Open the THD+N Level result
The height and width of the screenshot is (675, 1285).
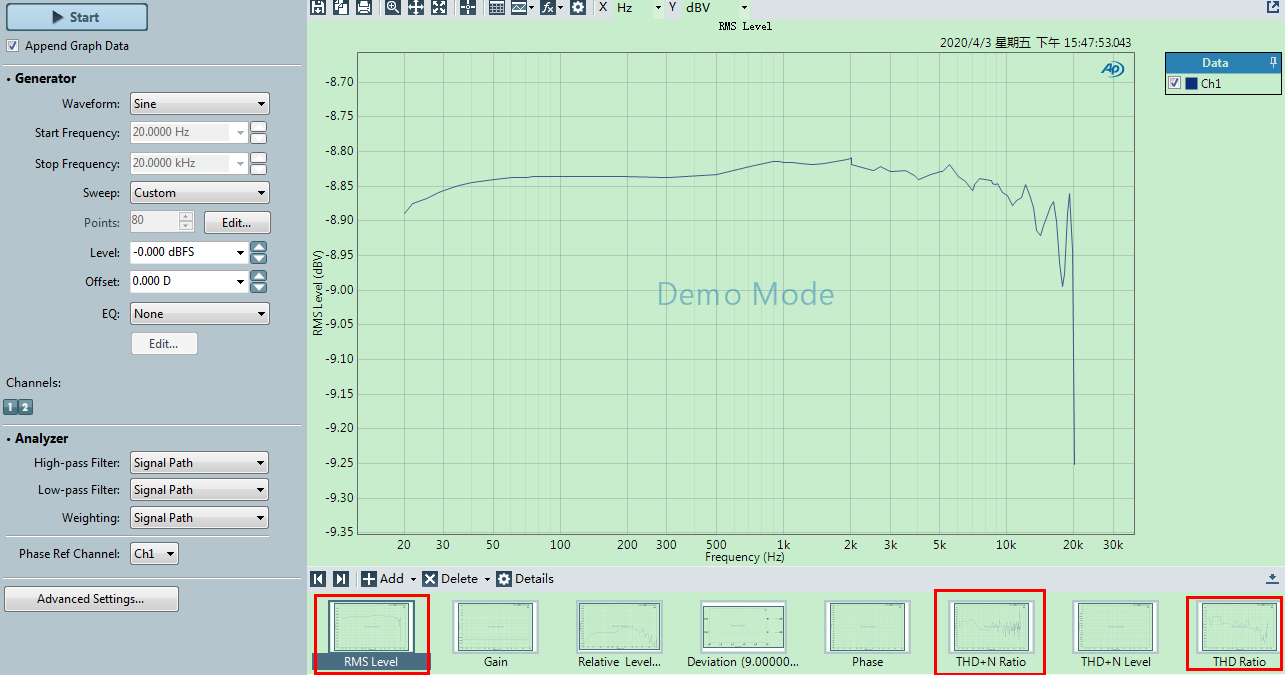click(1115, 634)
